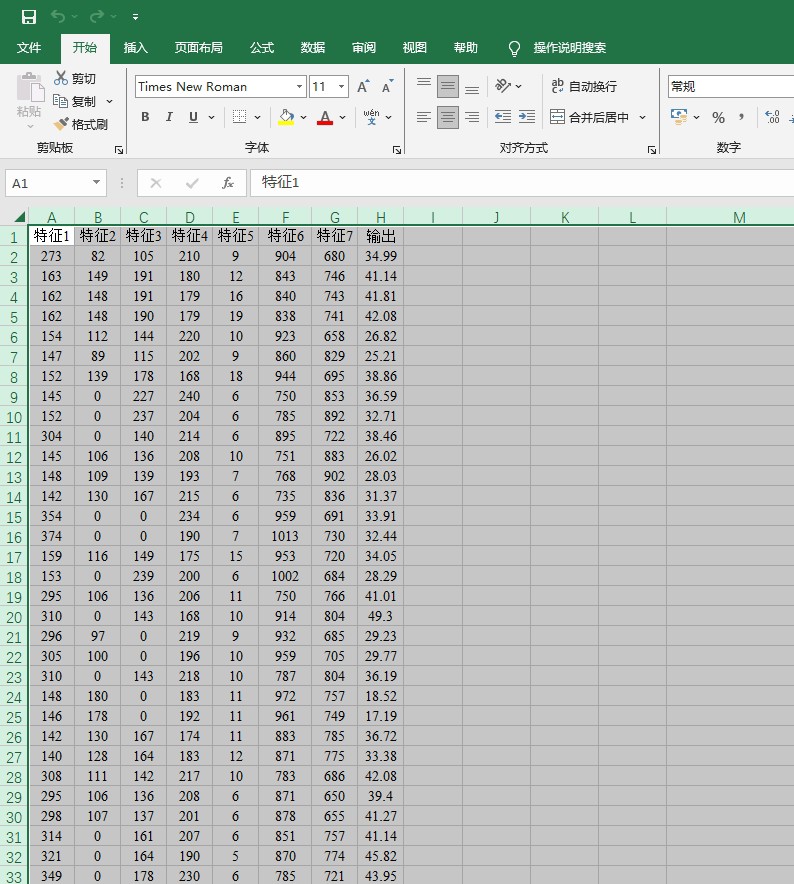Click the Name Box showing A1

coord(56,183)
